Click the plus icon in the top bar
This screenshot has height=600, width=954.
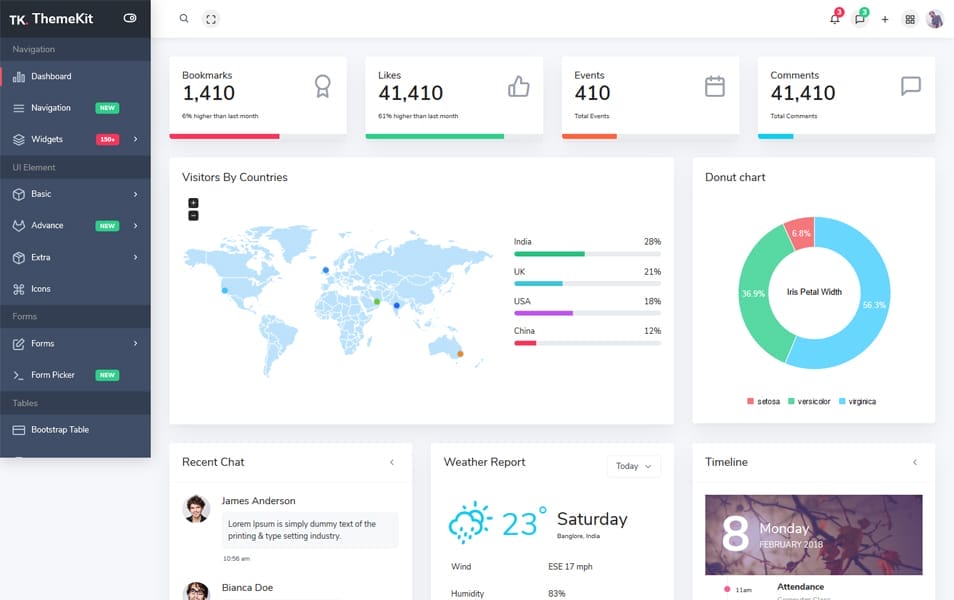pyautogui.click(x=884, y=18)
